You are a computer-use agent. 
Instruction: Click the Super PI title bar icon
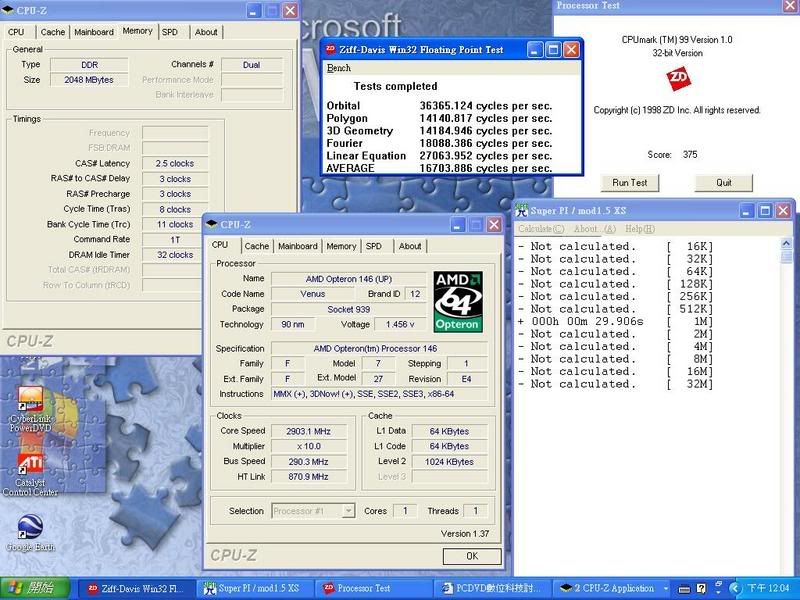[521, 210]
